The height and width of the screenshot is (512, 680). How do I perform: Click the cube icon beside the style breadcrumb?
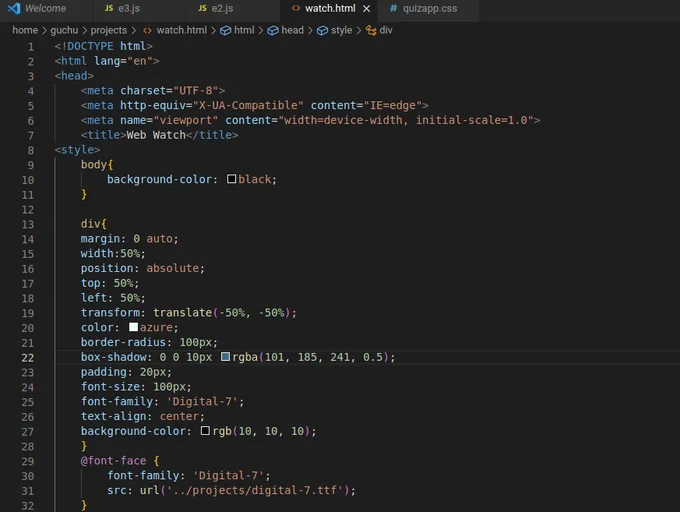click(322, 30)
